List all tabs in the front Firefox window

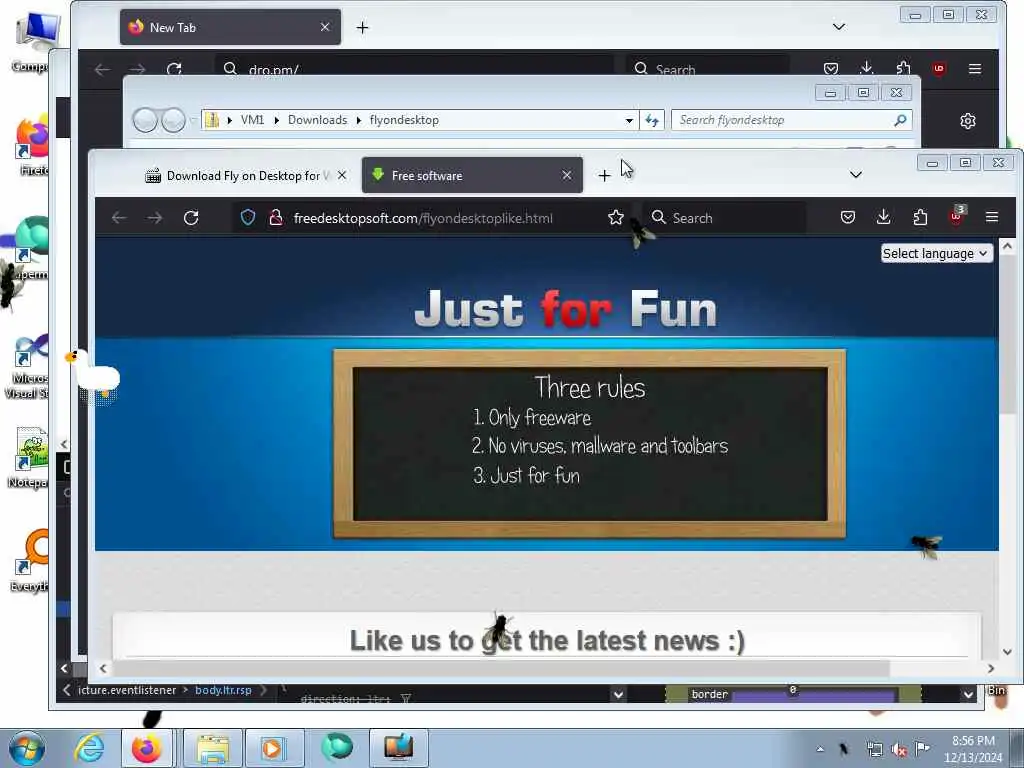coord(856,174)
